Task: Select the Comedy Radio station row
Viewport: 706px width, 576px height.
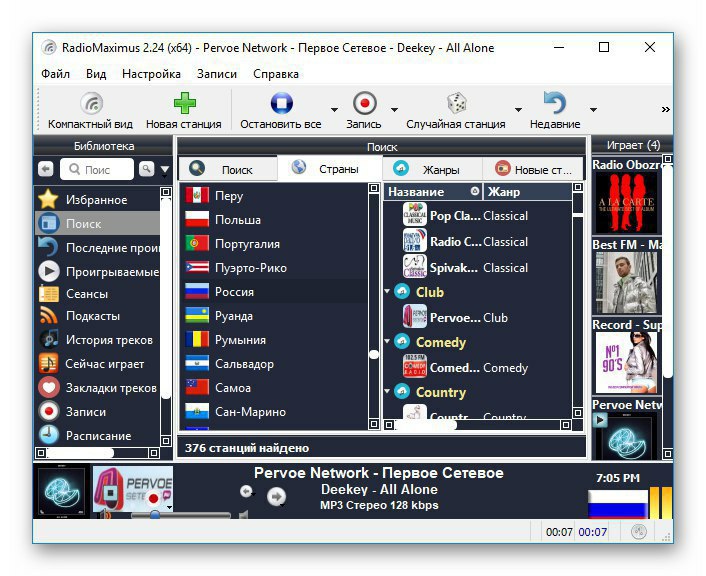Action: tap(478, 367)
